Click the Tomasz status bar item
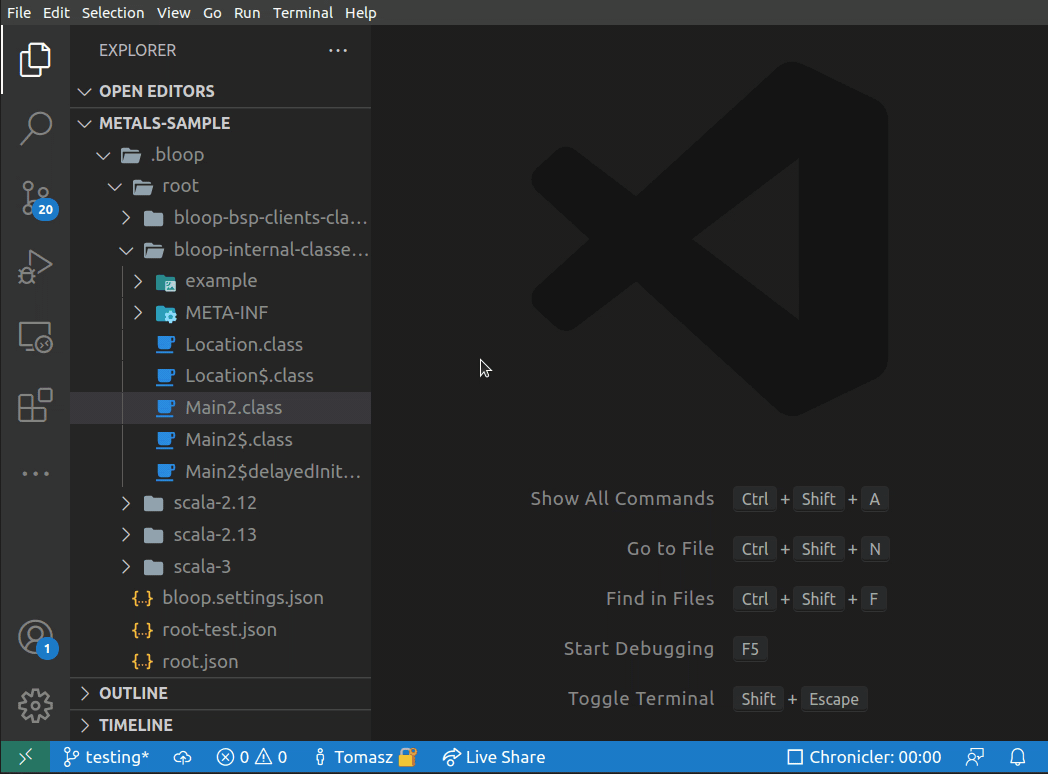 point(365,757)
